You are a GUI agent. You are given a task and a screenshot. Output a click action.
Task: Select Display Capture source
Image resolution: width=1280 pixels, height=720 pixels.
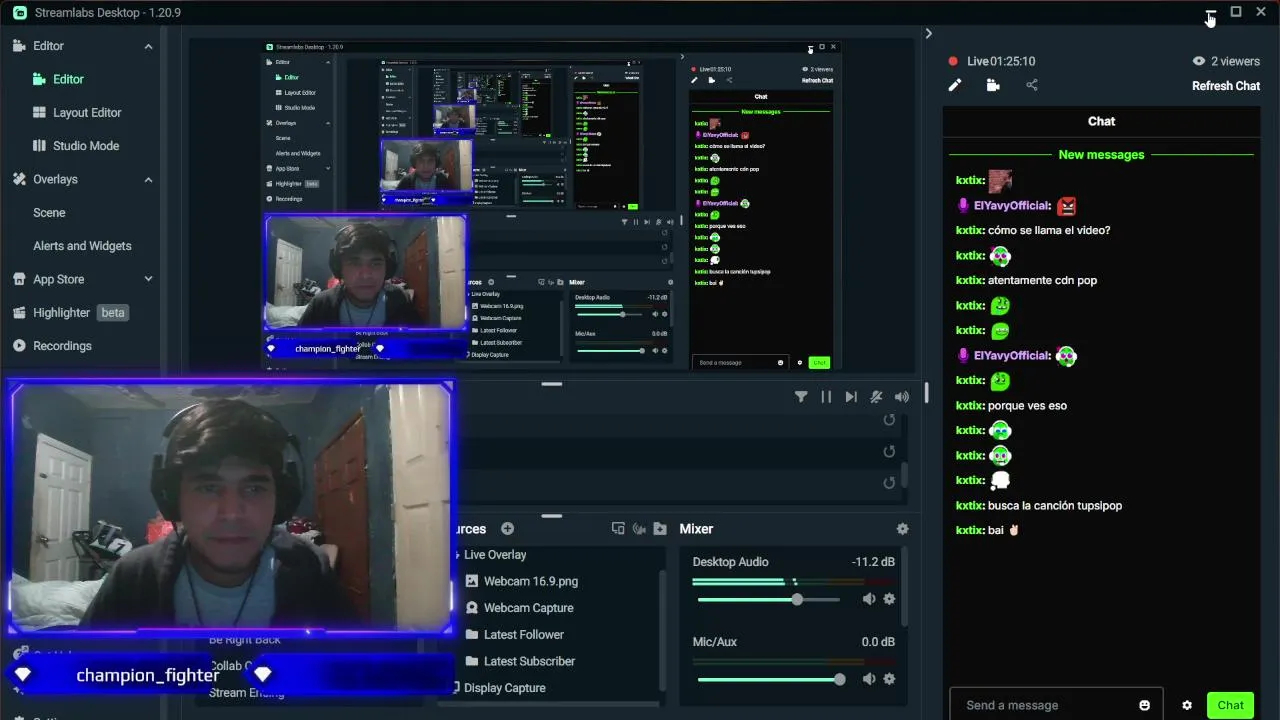(x=504, y=688)
